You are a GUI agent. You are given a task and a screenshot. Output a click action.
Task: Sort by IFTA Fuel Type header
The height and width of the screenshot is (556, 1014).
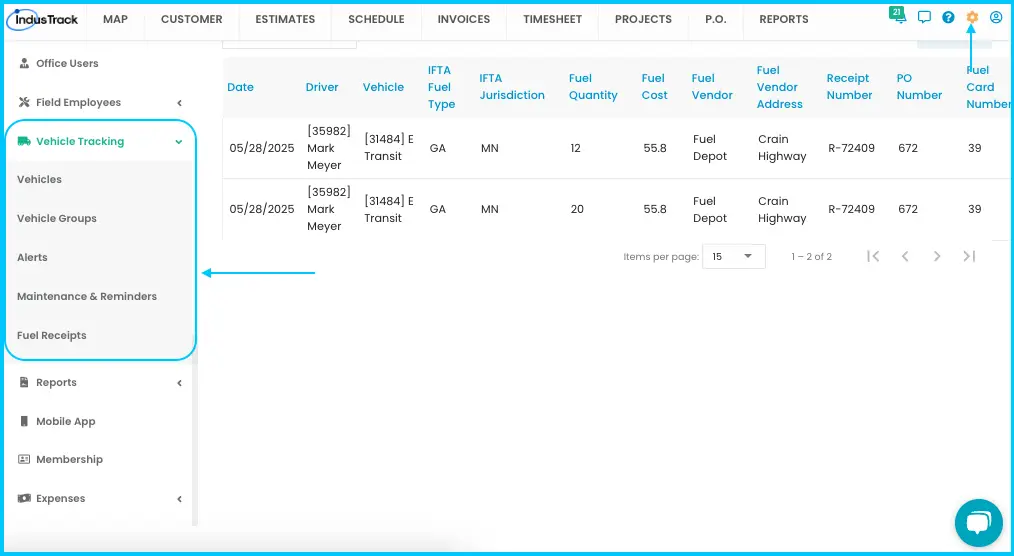pos(441,87)
